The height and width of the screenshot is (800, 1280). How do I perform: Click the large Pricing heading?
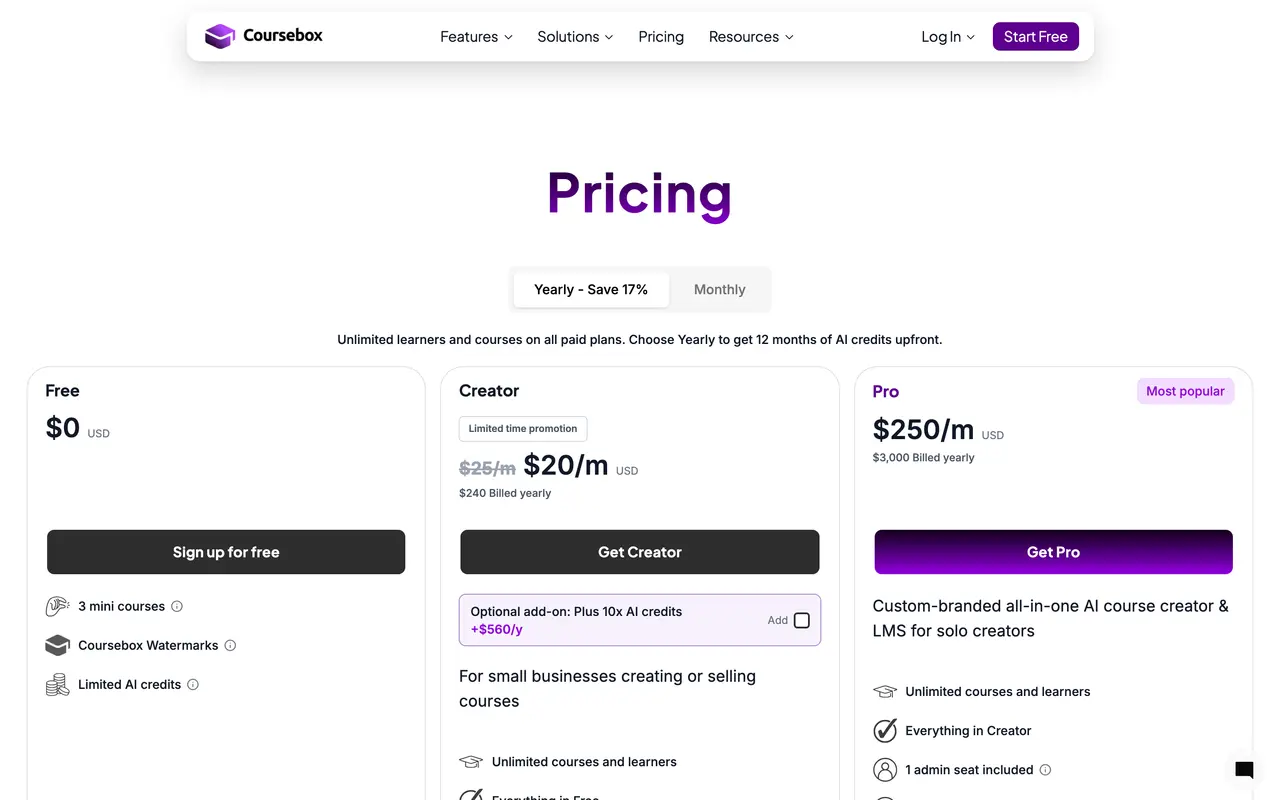[x=640, y=193]
